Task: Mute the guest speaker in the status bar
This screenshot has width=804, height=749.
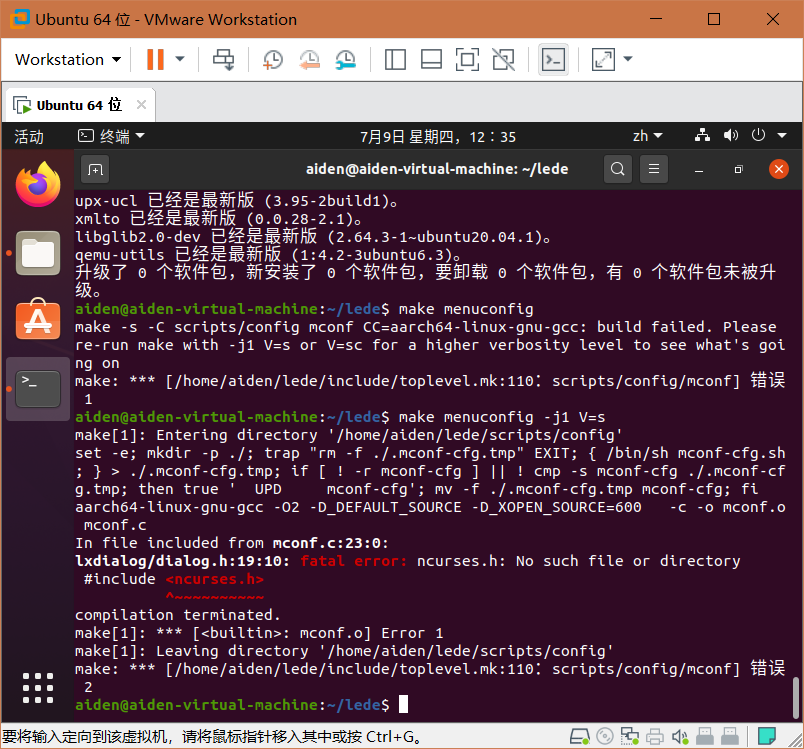Action: pyautogui.click(x=681, y=737)
